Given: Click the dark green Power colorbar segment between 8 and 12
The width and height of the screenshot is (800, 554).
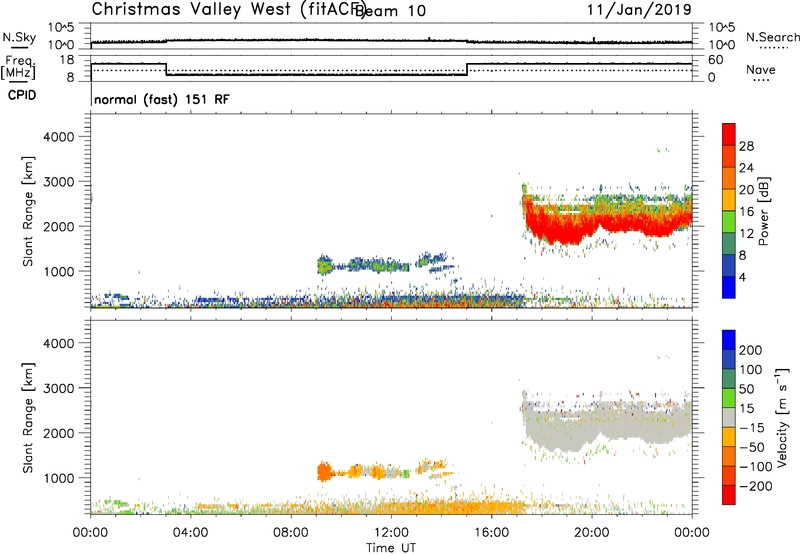Looking at the screenshot, I should point(729,243).
